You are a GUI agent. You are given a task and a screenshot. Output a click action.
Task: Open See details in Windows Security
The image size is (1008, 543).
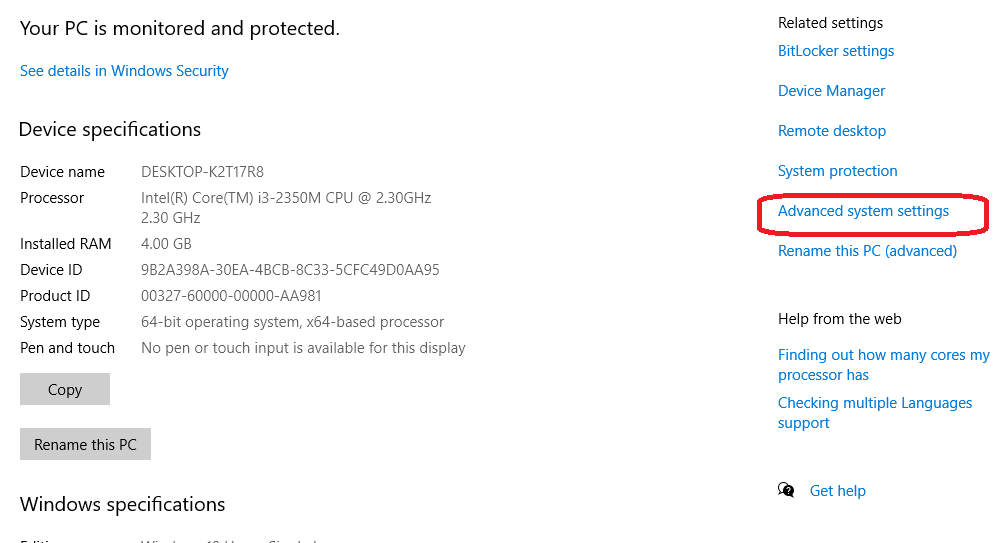coord(124,71)
